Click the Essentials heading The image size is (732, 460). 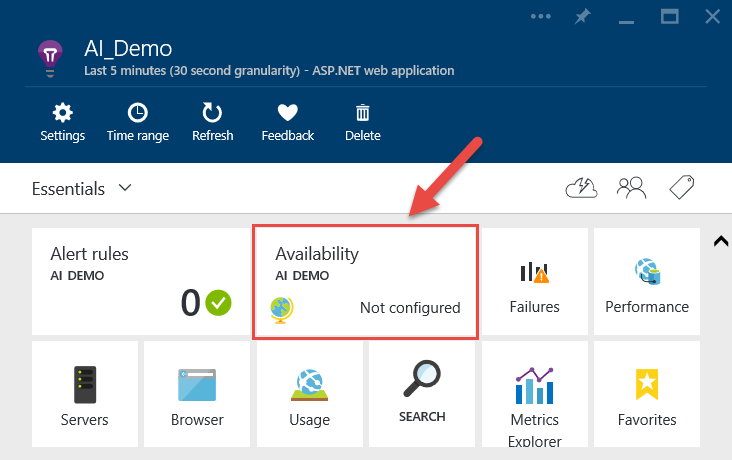(68, 189)
